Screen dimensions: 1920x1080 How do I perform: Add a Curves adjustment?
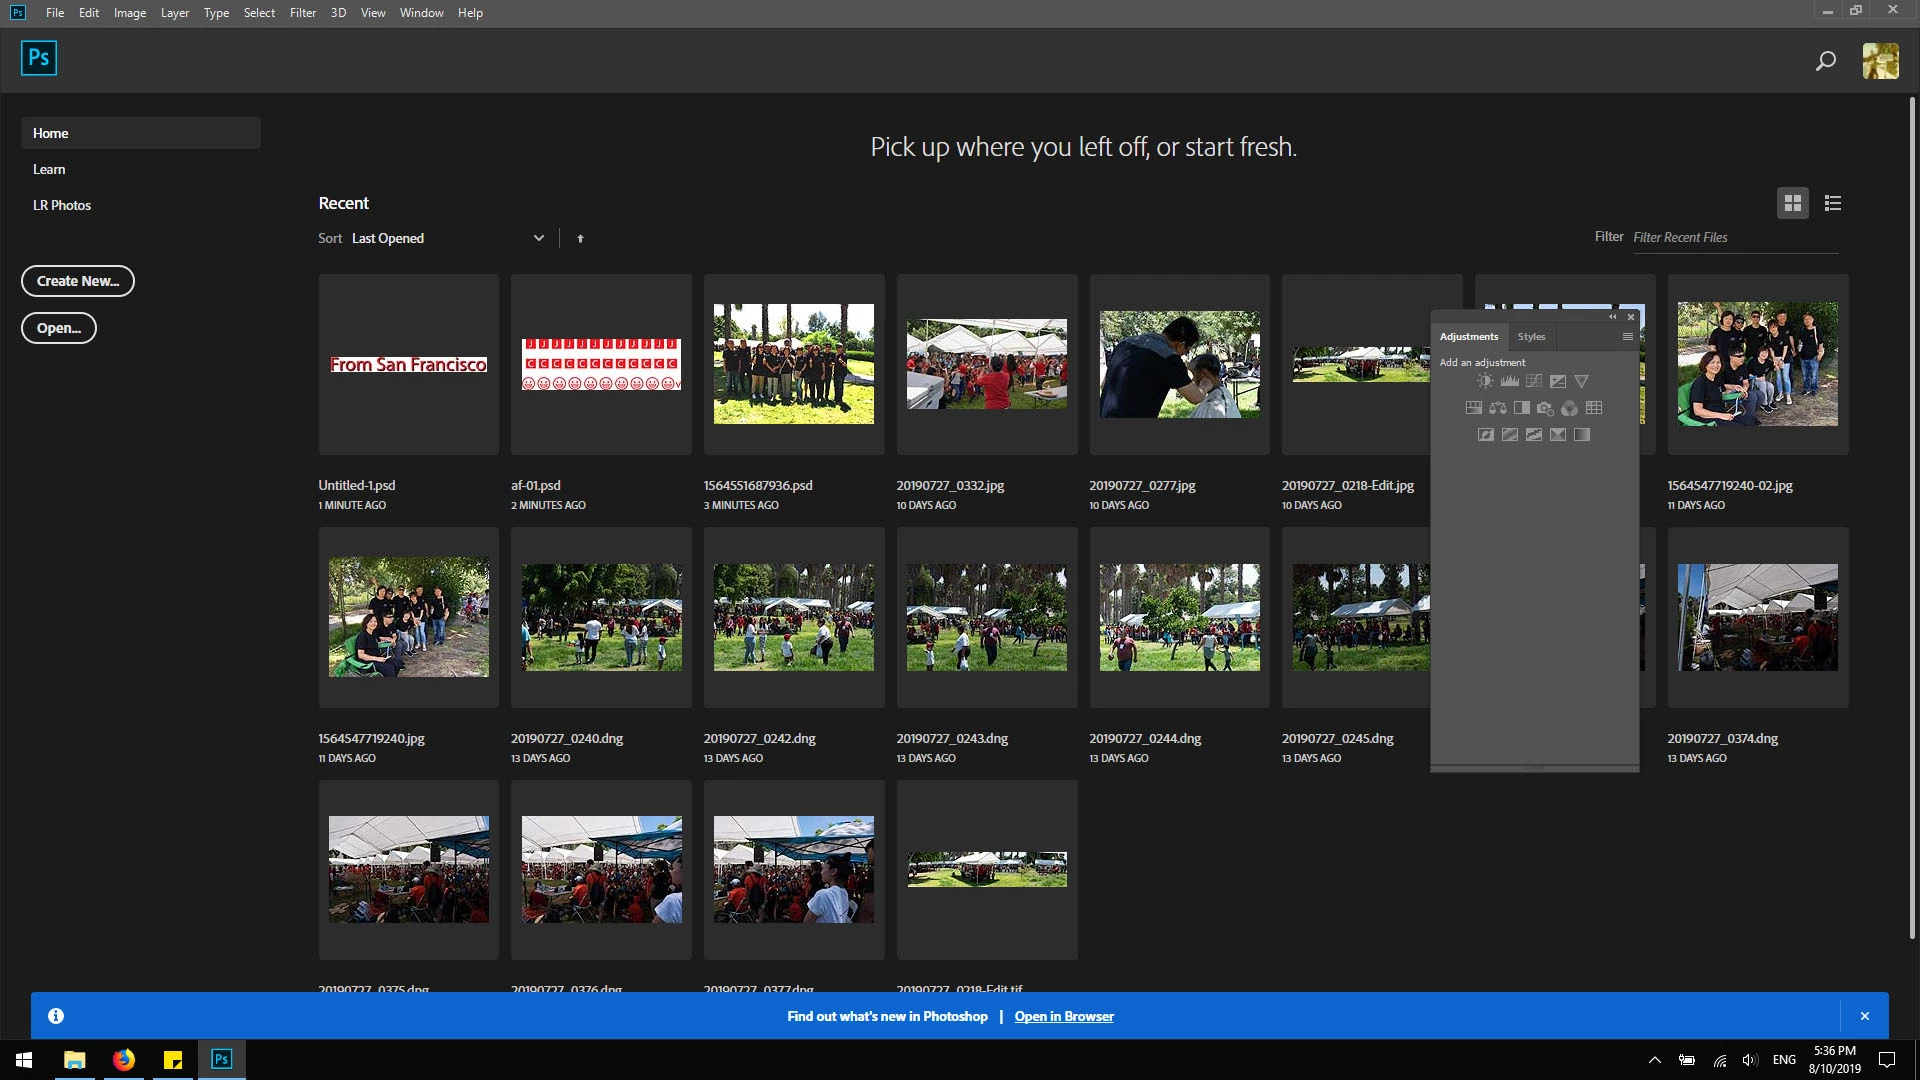(x=1533, y=381)
